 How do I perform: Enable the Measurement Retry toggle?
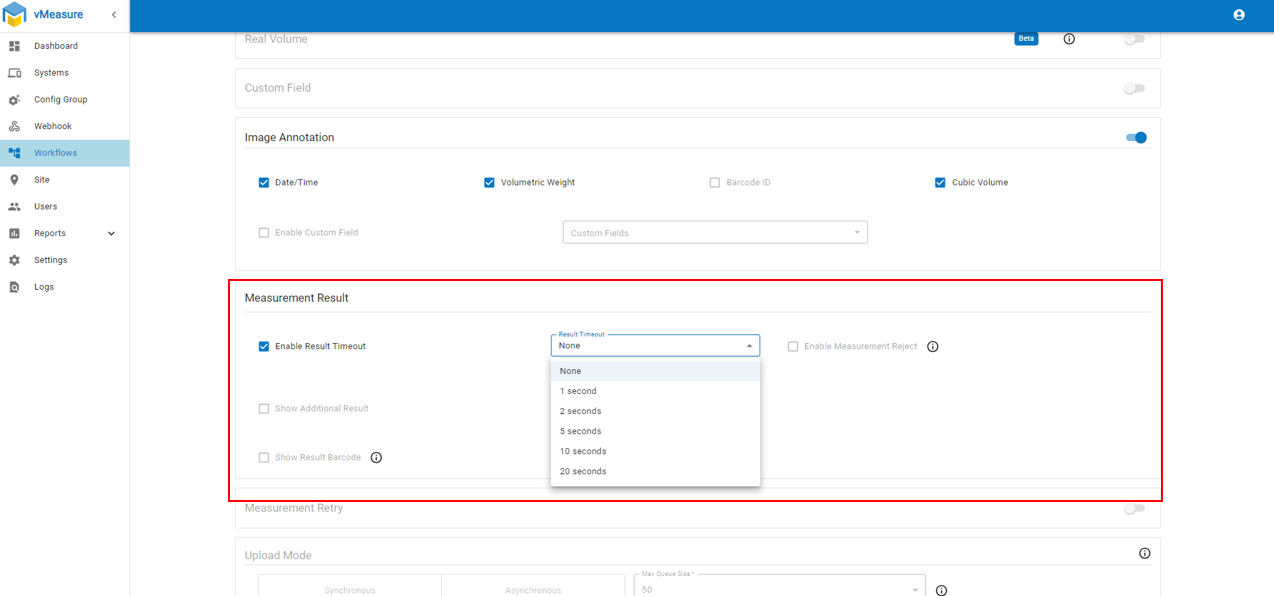pyautogui.click(x=1133, y=509)
